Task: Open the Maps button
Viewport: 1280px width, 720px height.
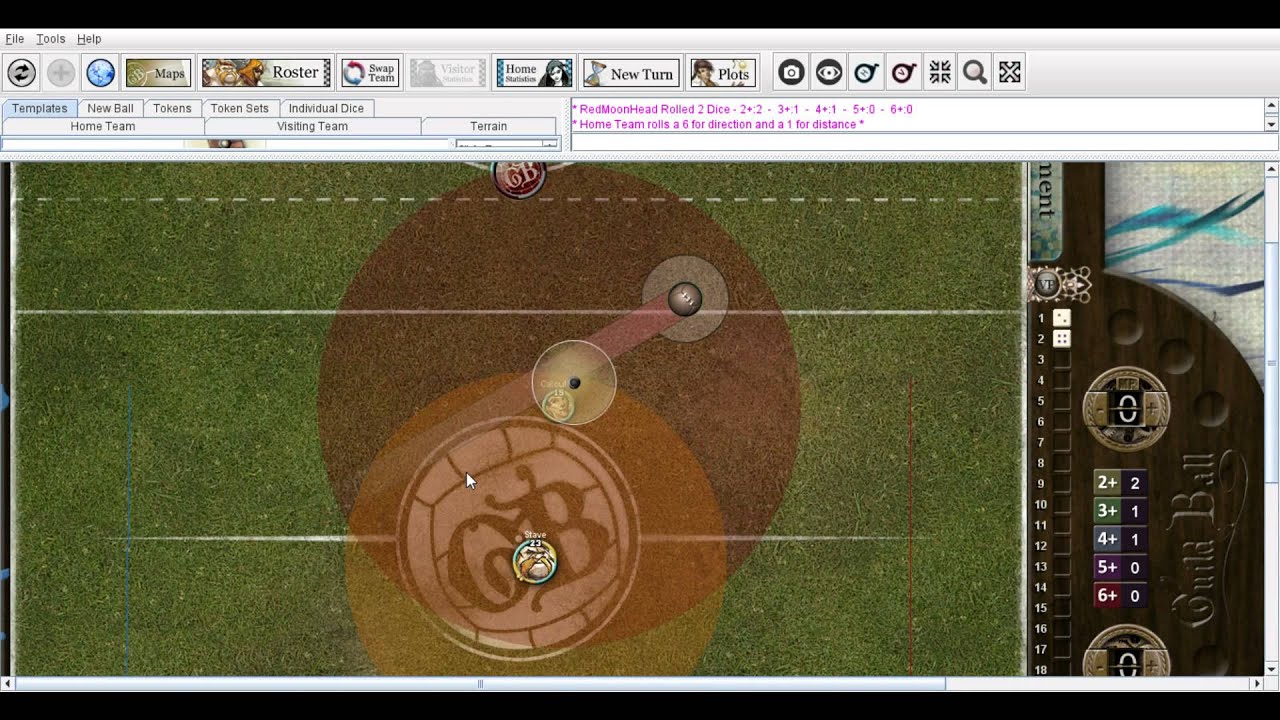Action: 158,73
